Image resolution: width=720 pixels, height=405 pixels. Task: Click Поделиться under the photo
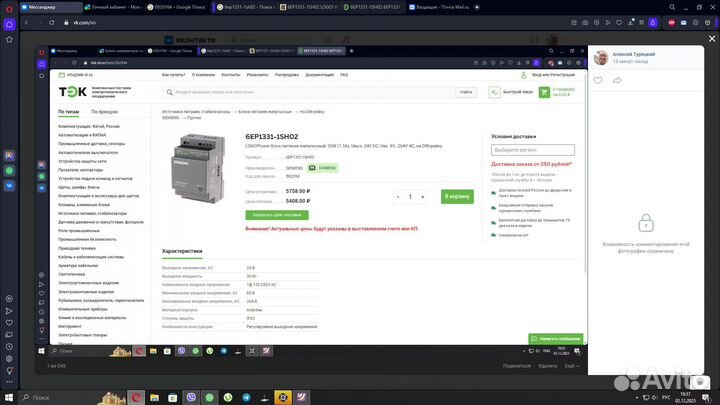tap(517, 366)
